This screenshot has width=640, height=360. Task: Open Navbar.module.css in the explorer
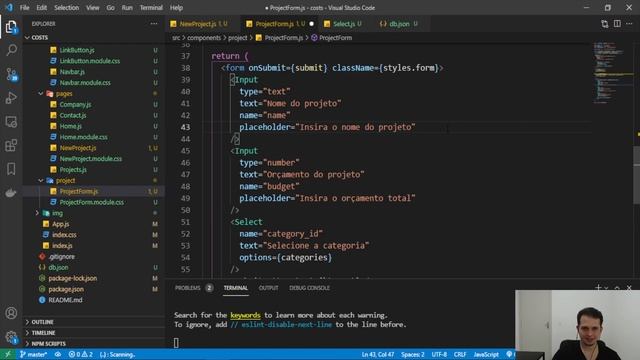(x=85, y=82)
